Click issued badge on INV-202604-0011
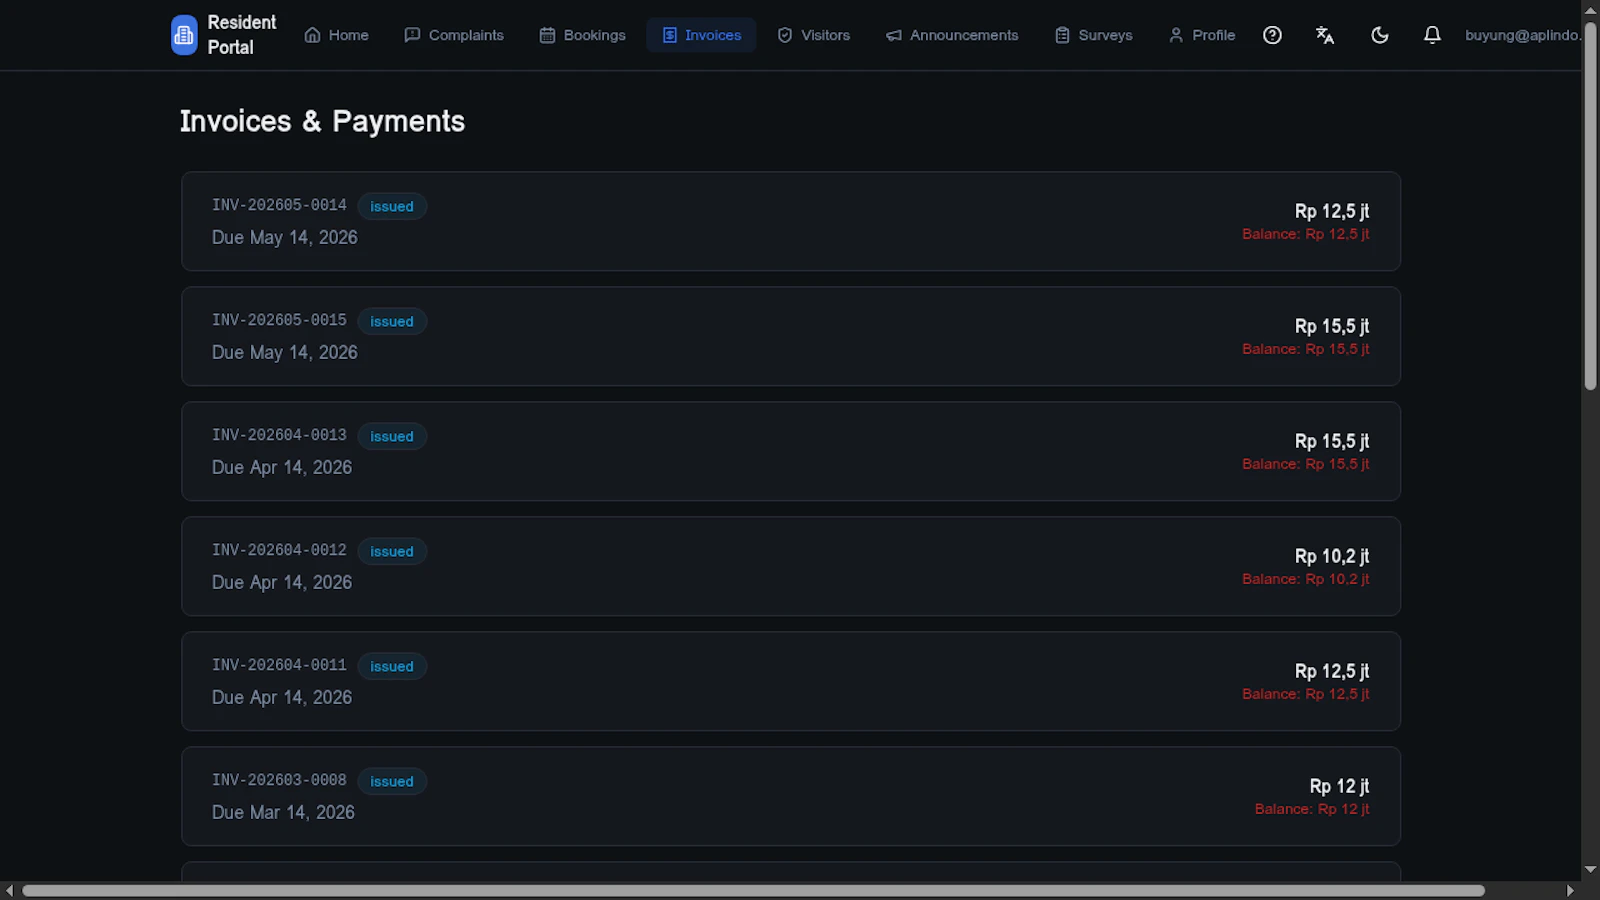Viewport: 1600px width, 900px height. point(392,666)
